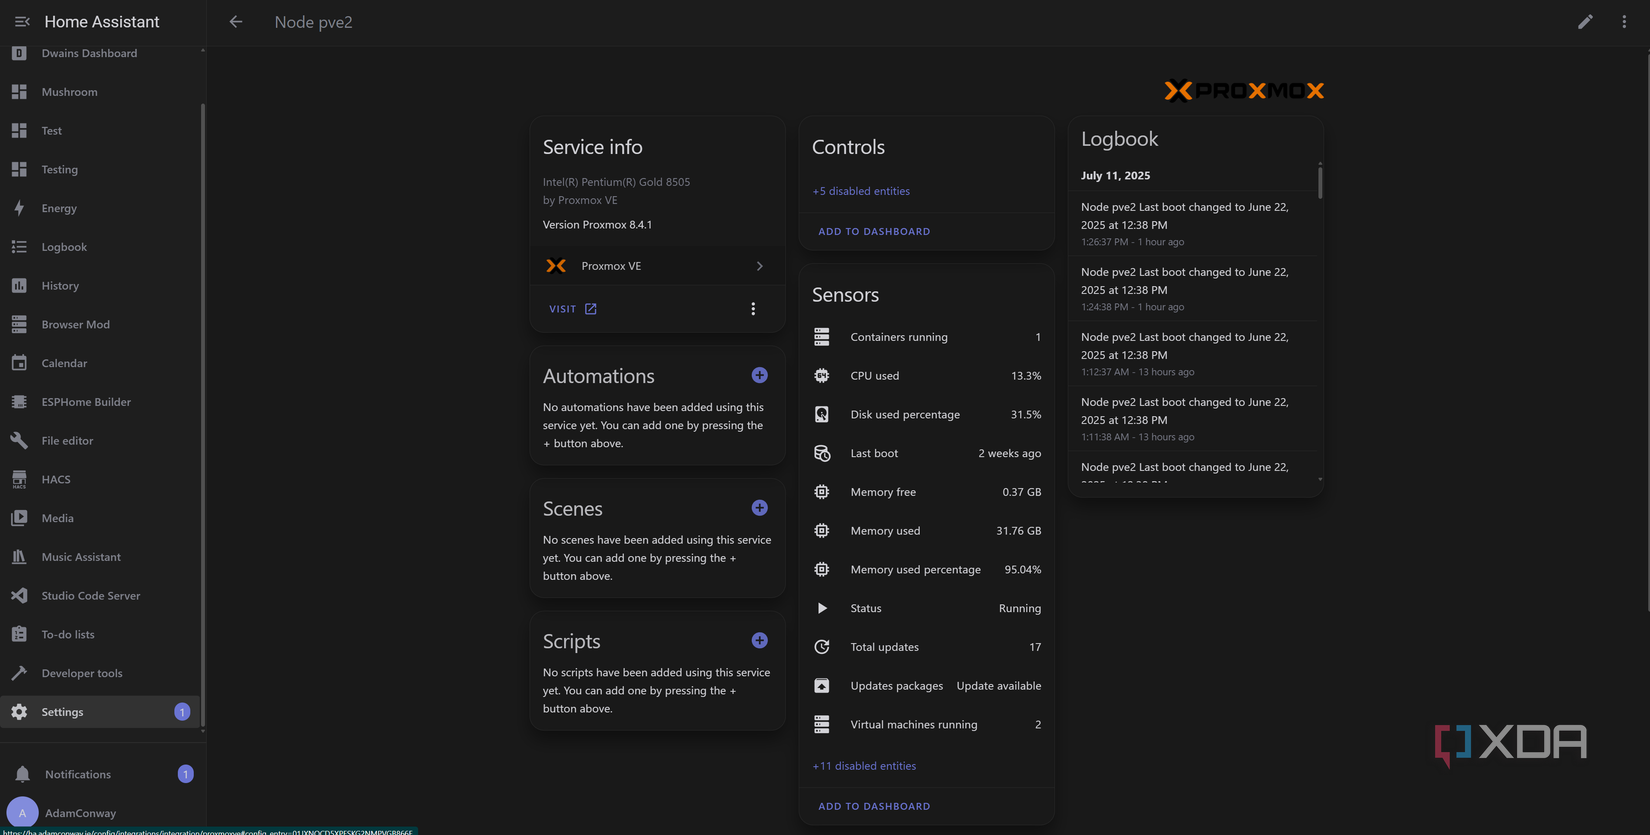
Task: Click the Status play icon
Action: coord(822,608)
